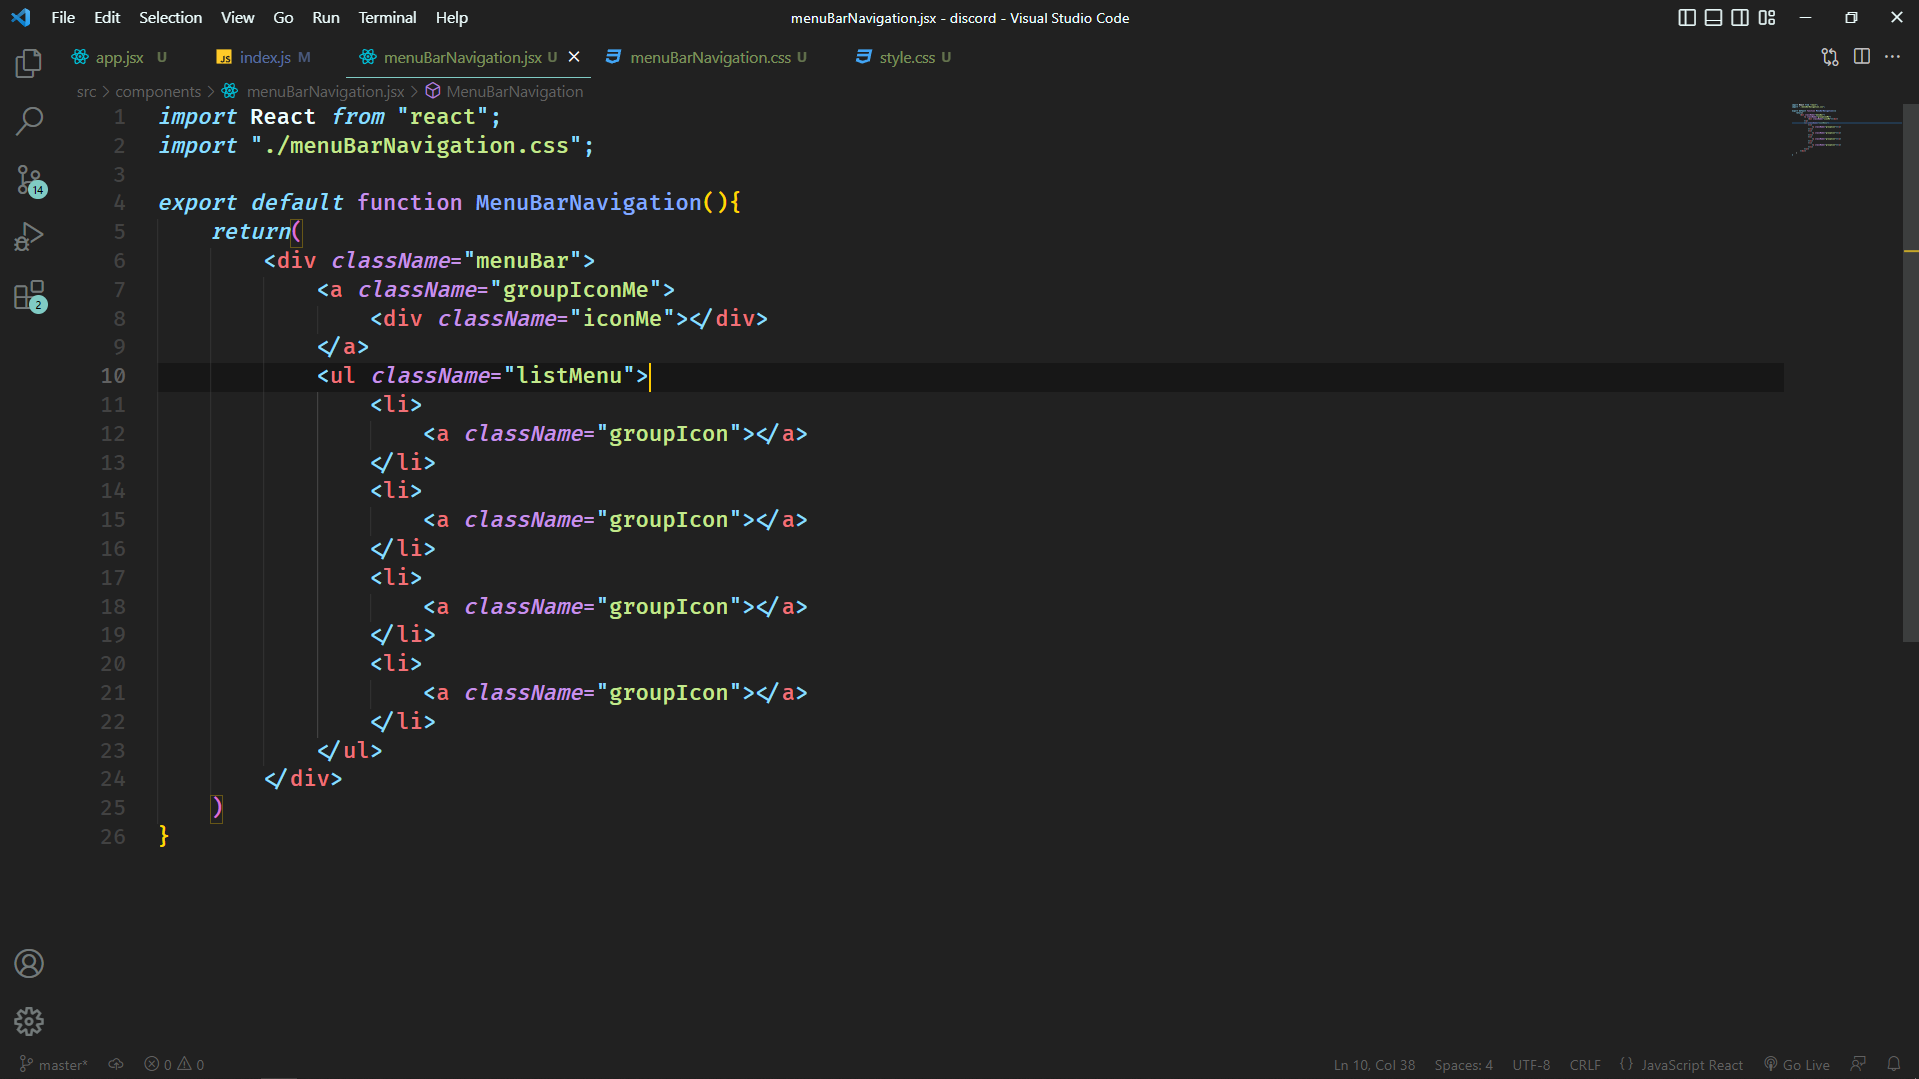Open the errors and warnings problems indicator

(174, 1064)
